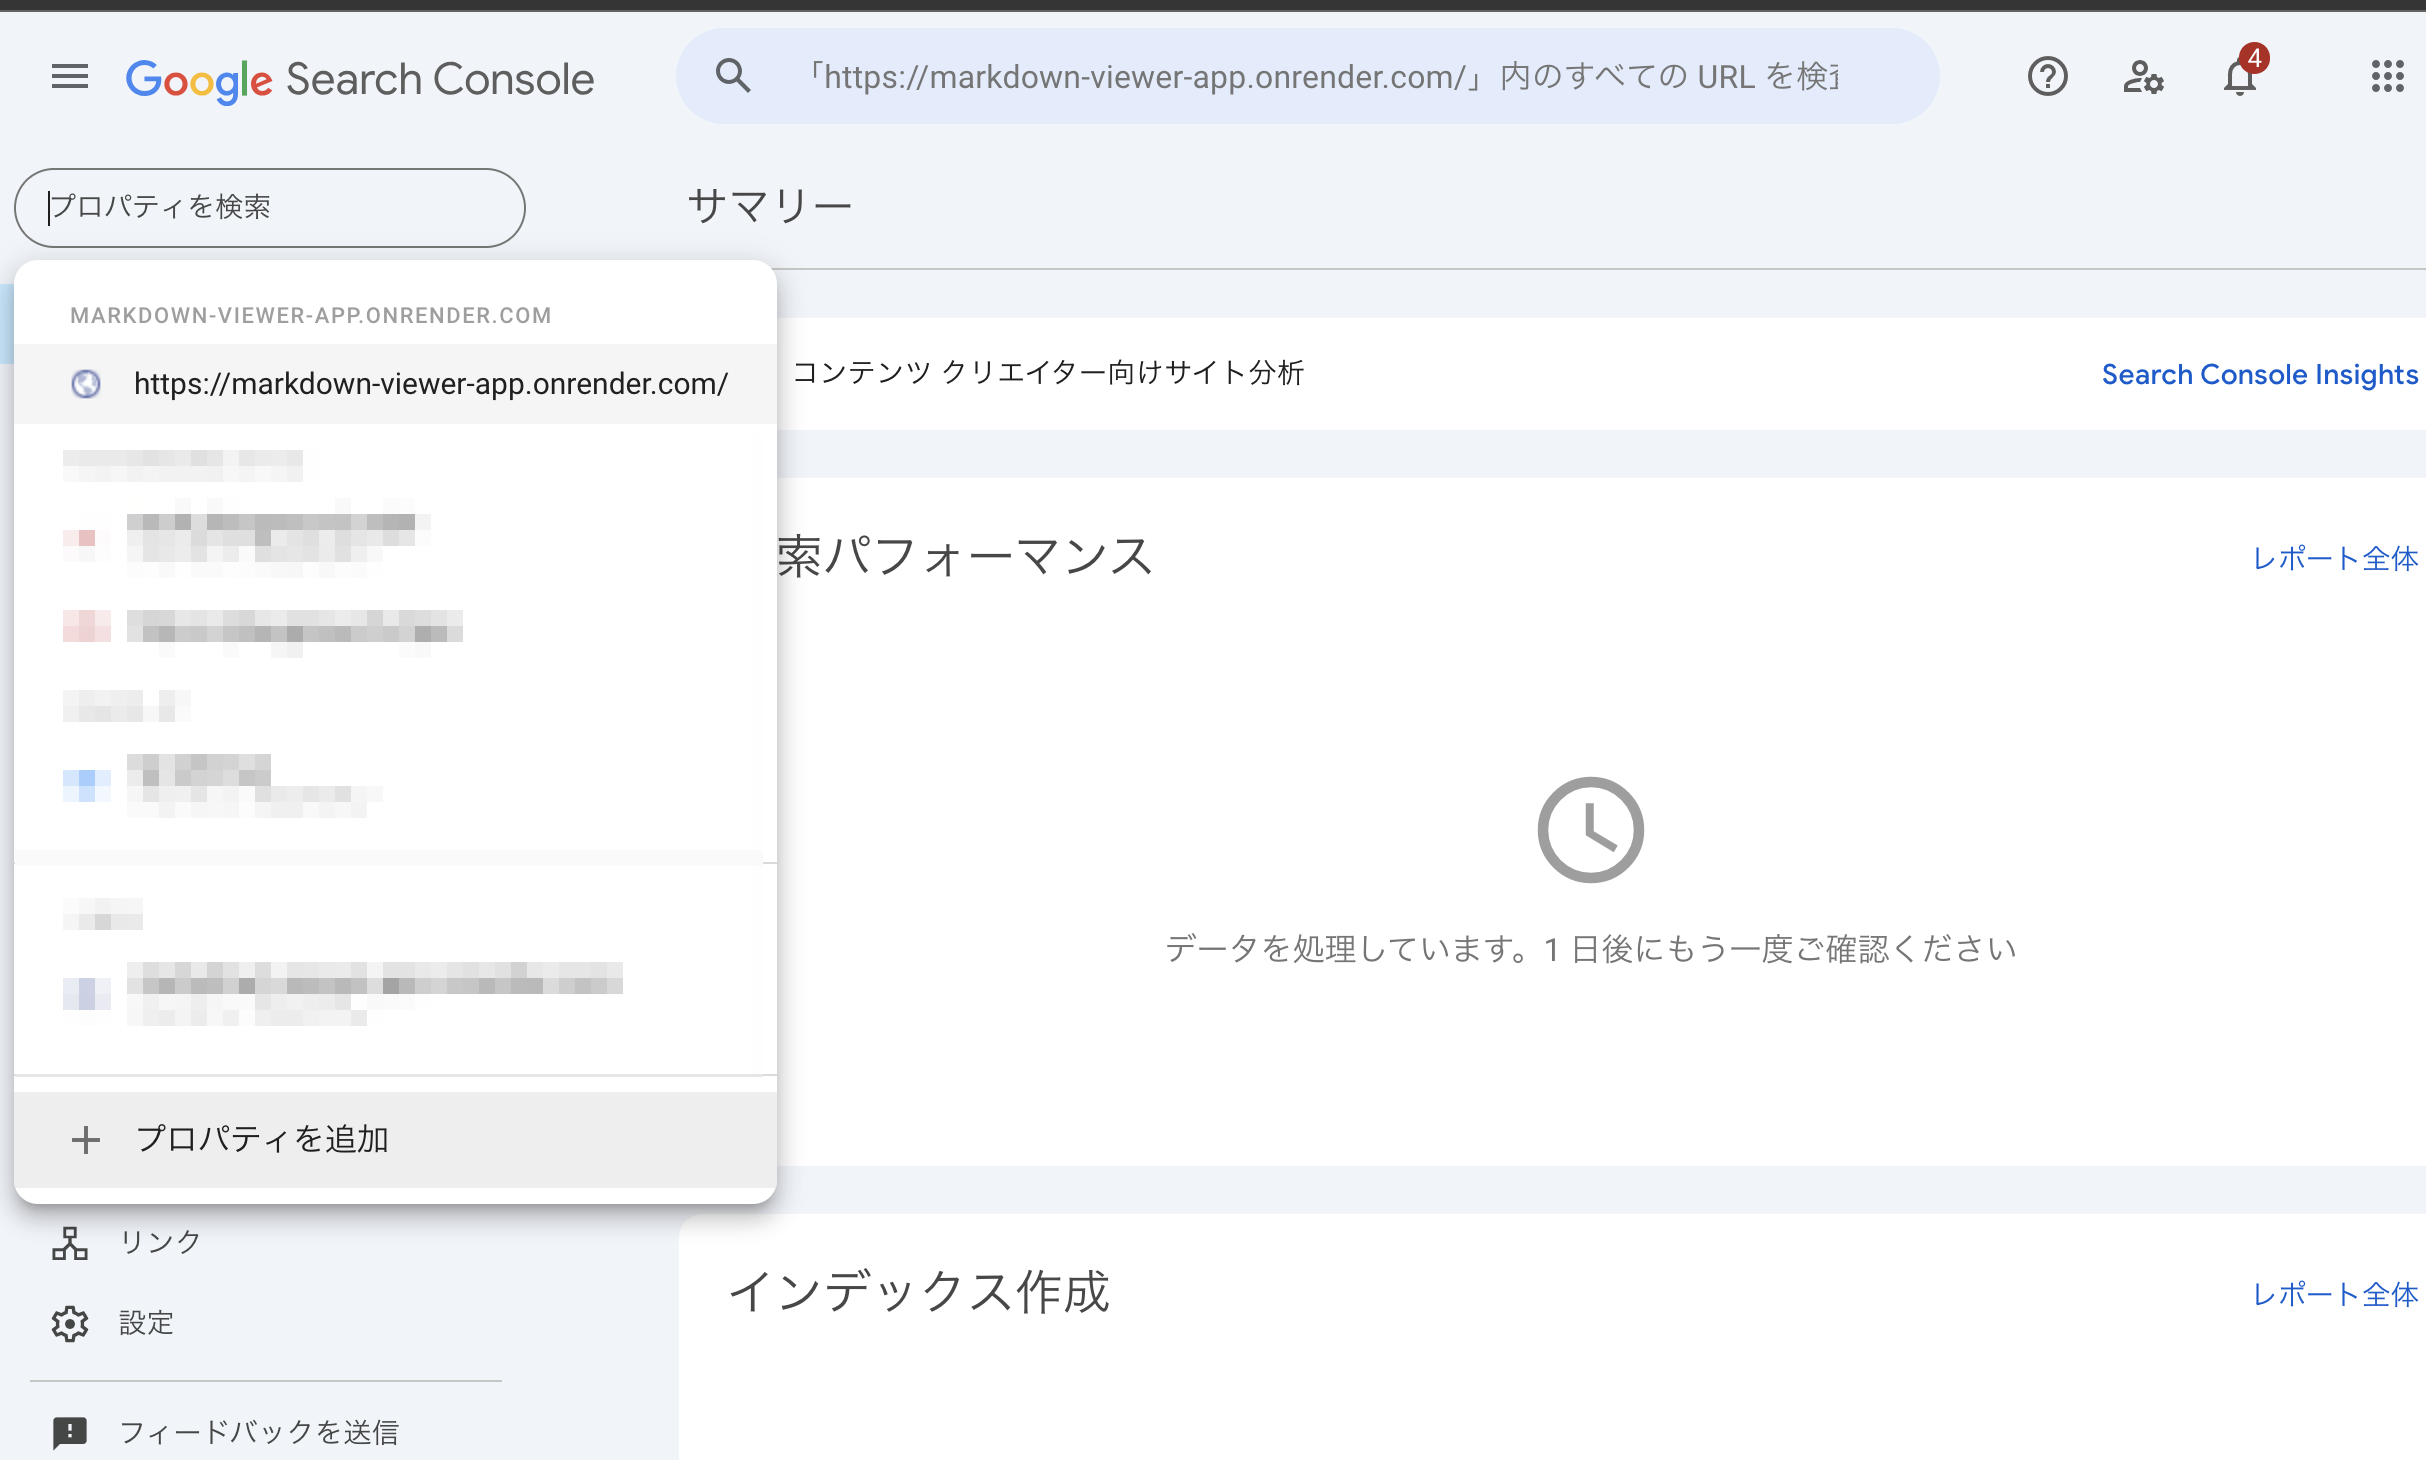Click the リンク sitemap icon
Image resolution: width=2426 pixels, height=1460 pixels.
click(70, 1243)
